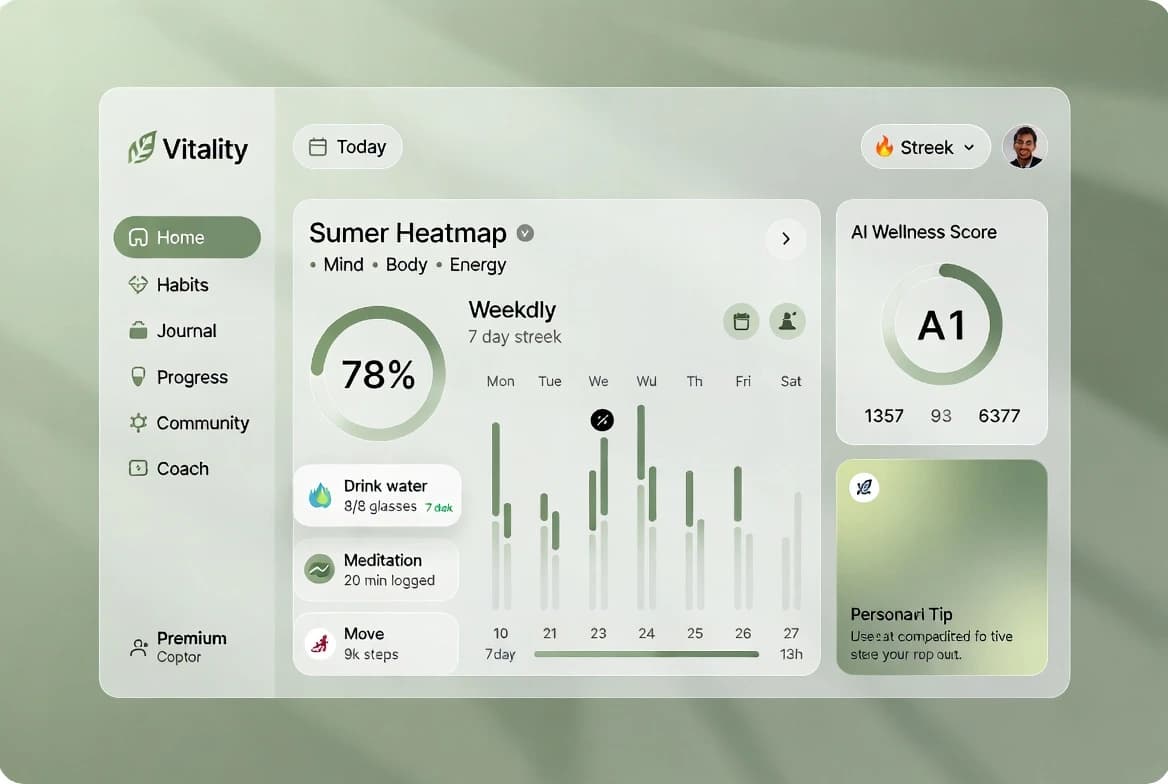The width and height of the screenshot is (1168, 784).
Task: Expand the Sumer Heatmap title dropdown
Action: [525, 233]
